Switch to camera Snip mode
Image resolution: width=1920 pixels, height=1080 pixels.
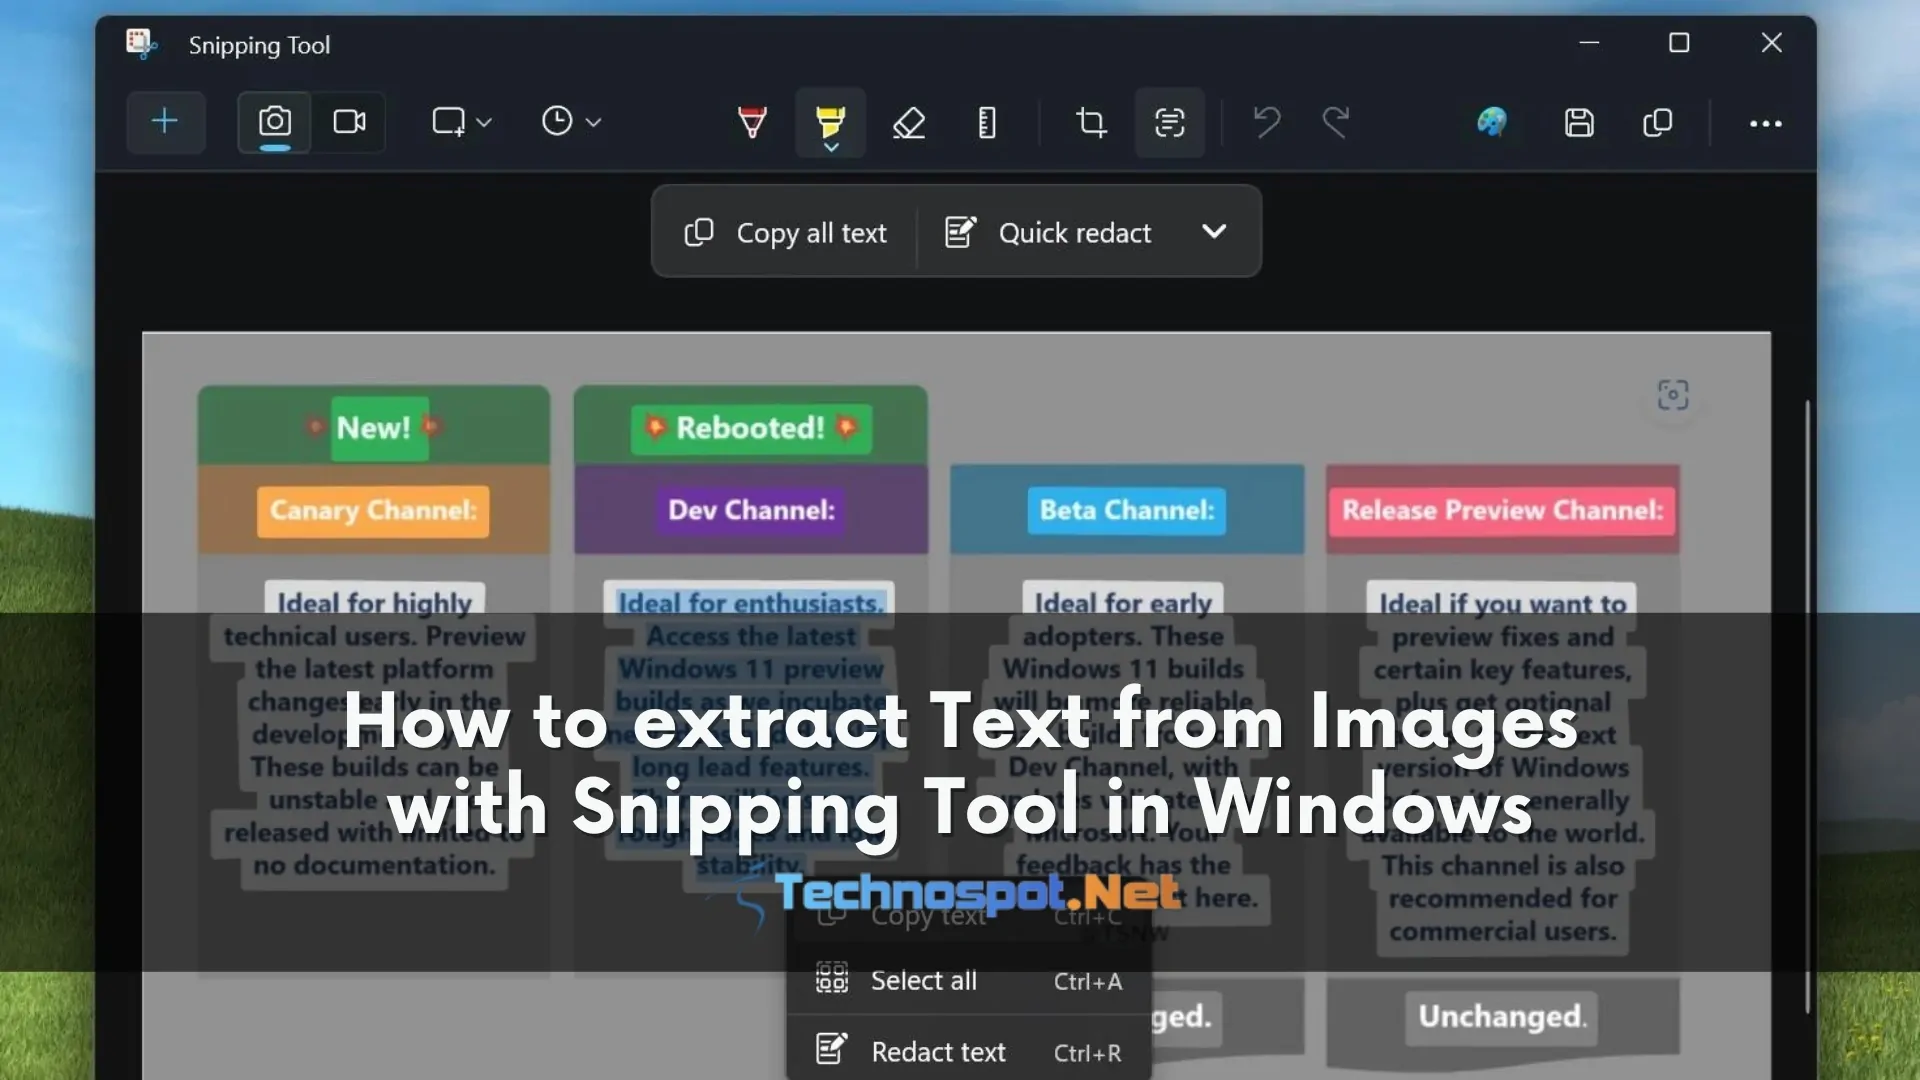click(x=275, y=122)
